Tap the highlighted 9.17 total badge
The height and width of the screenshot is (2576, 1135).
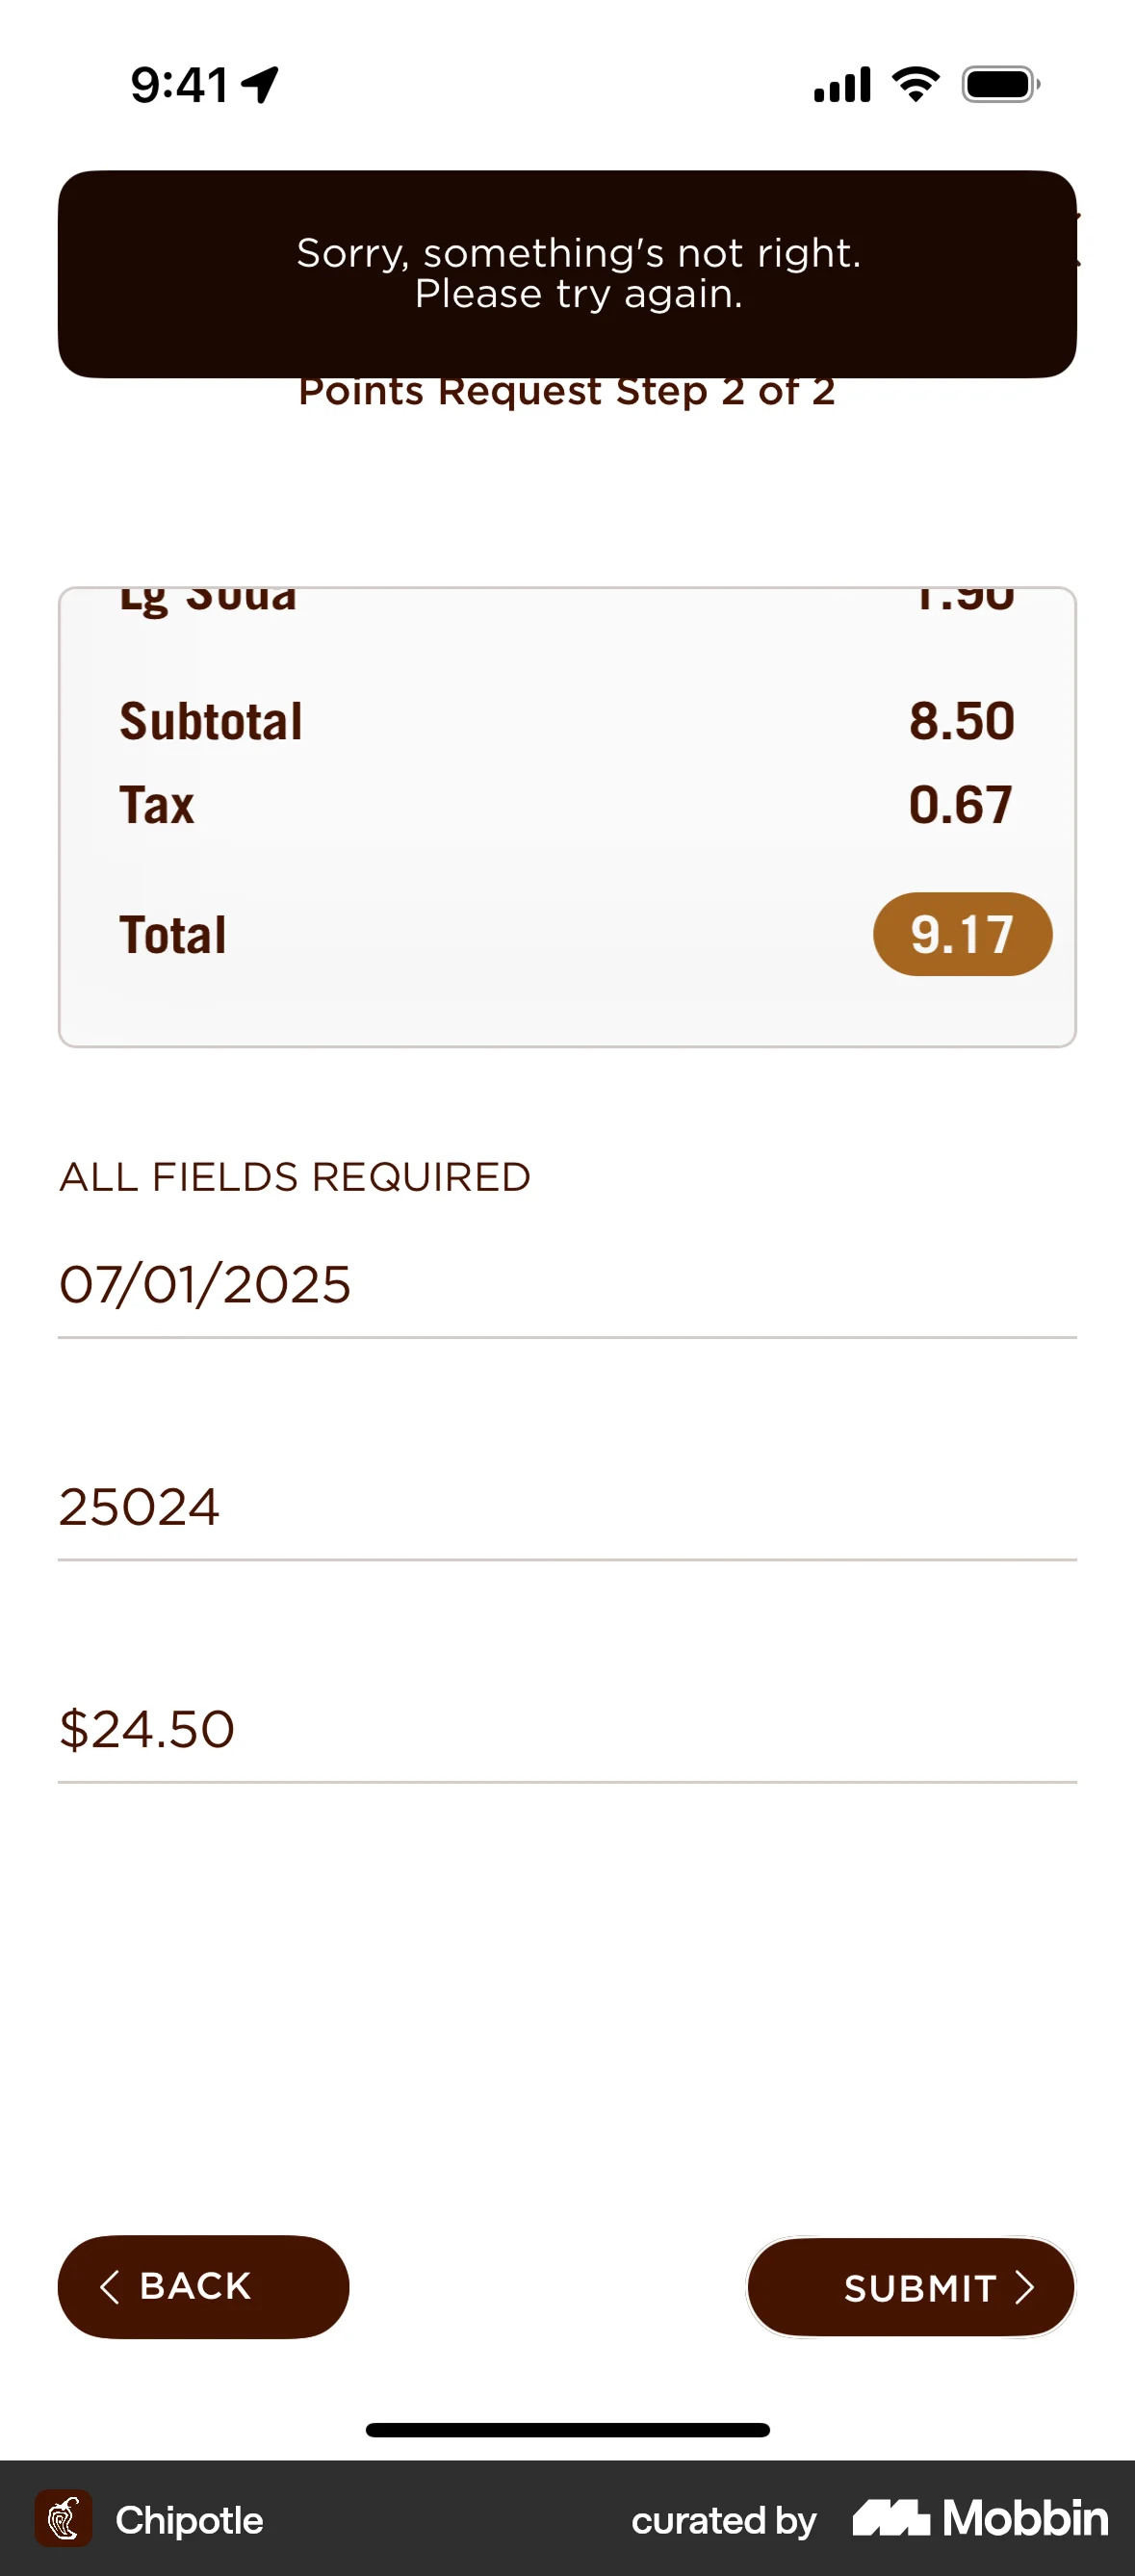[x=962, y=934]
